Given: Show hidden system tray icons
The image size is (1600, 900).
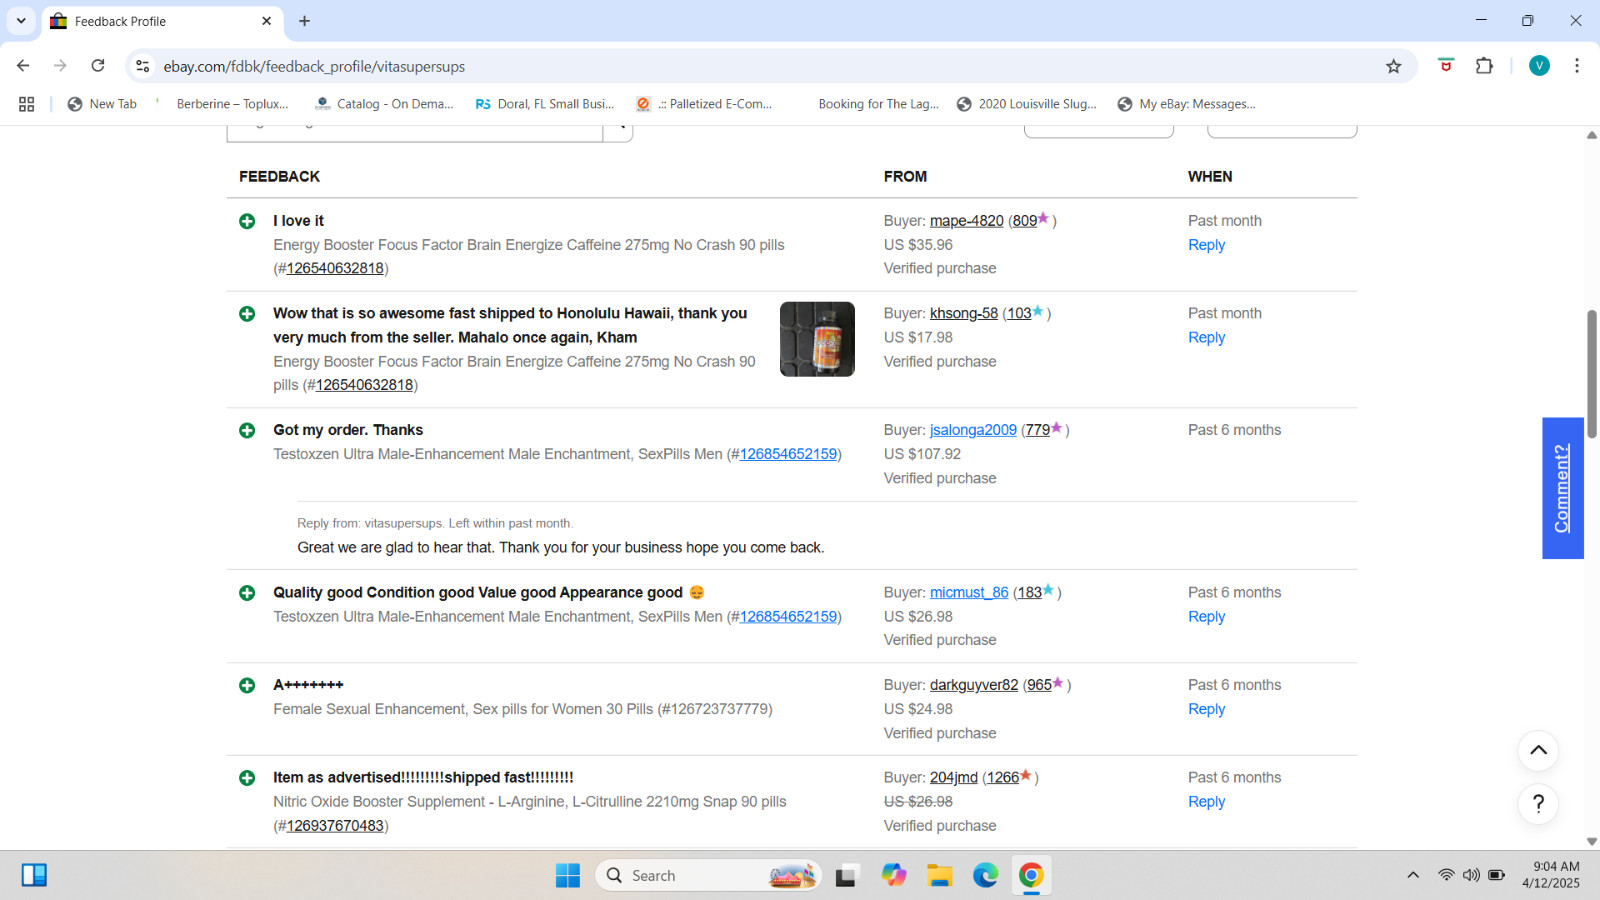Looking at the screenshot, I should pyautogui.click(x=1413, y=876).
